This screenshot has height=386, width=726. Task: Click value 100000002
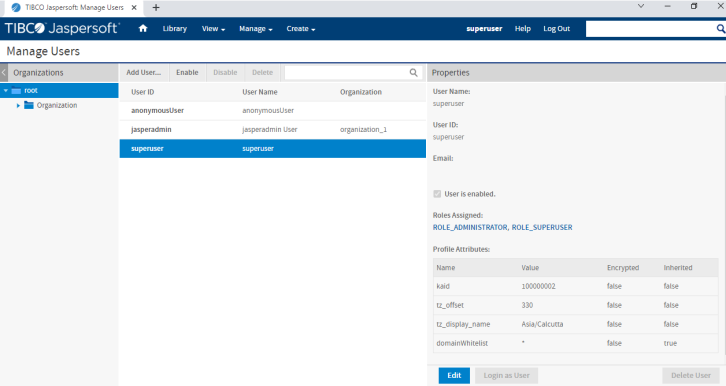point(538,286)
